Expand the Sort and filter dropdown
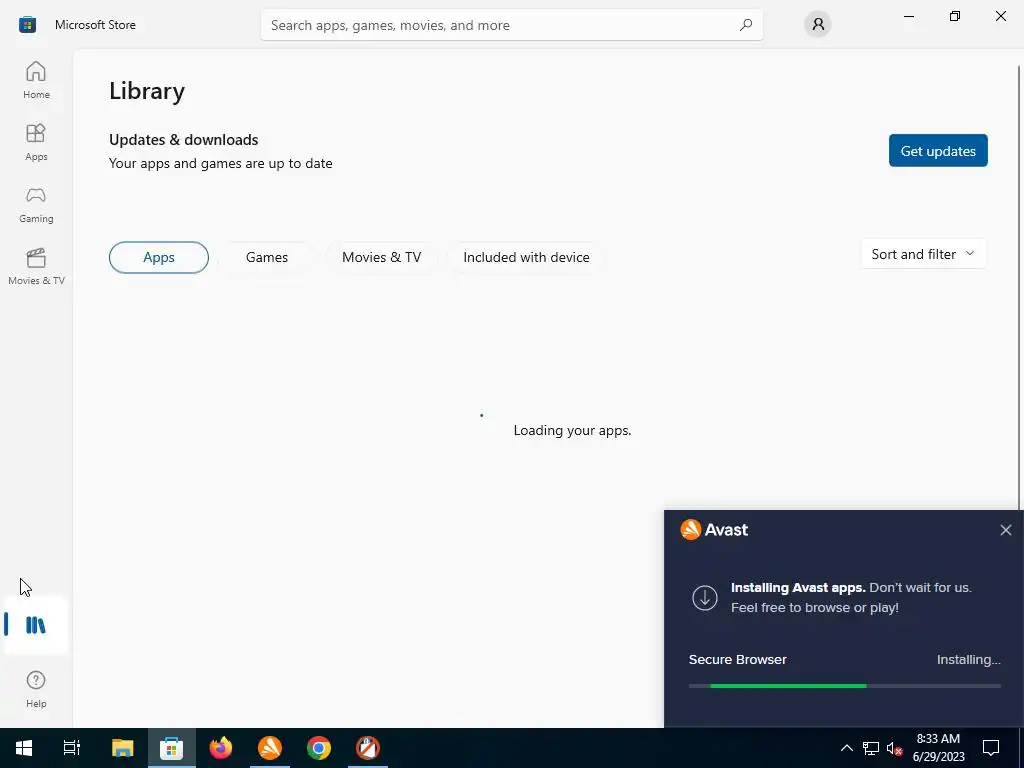This screenshot has width=1024, height=768. click(923, 254)
